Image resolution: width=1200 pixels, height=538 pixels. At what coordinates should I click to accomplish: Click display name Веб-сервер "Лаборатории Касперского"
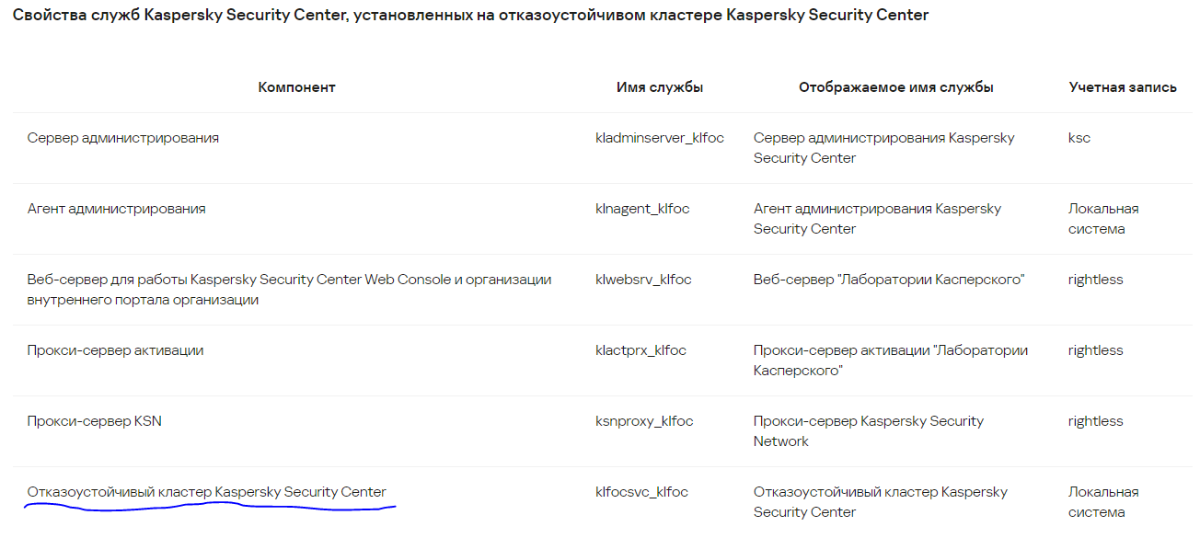point(889,280)
